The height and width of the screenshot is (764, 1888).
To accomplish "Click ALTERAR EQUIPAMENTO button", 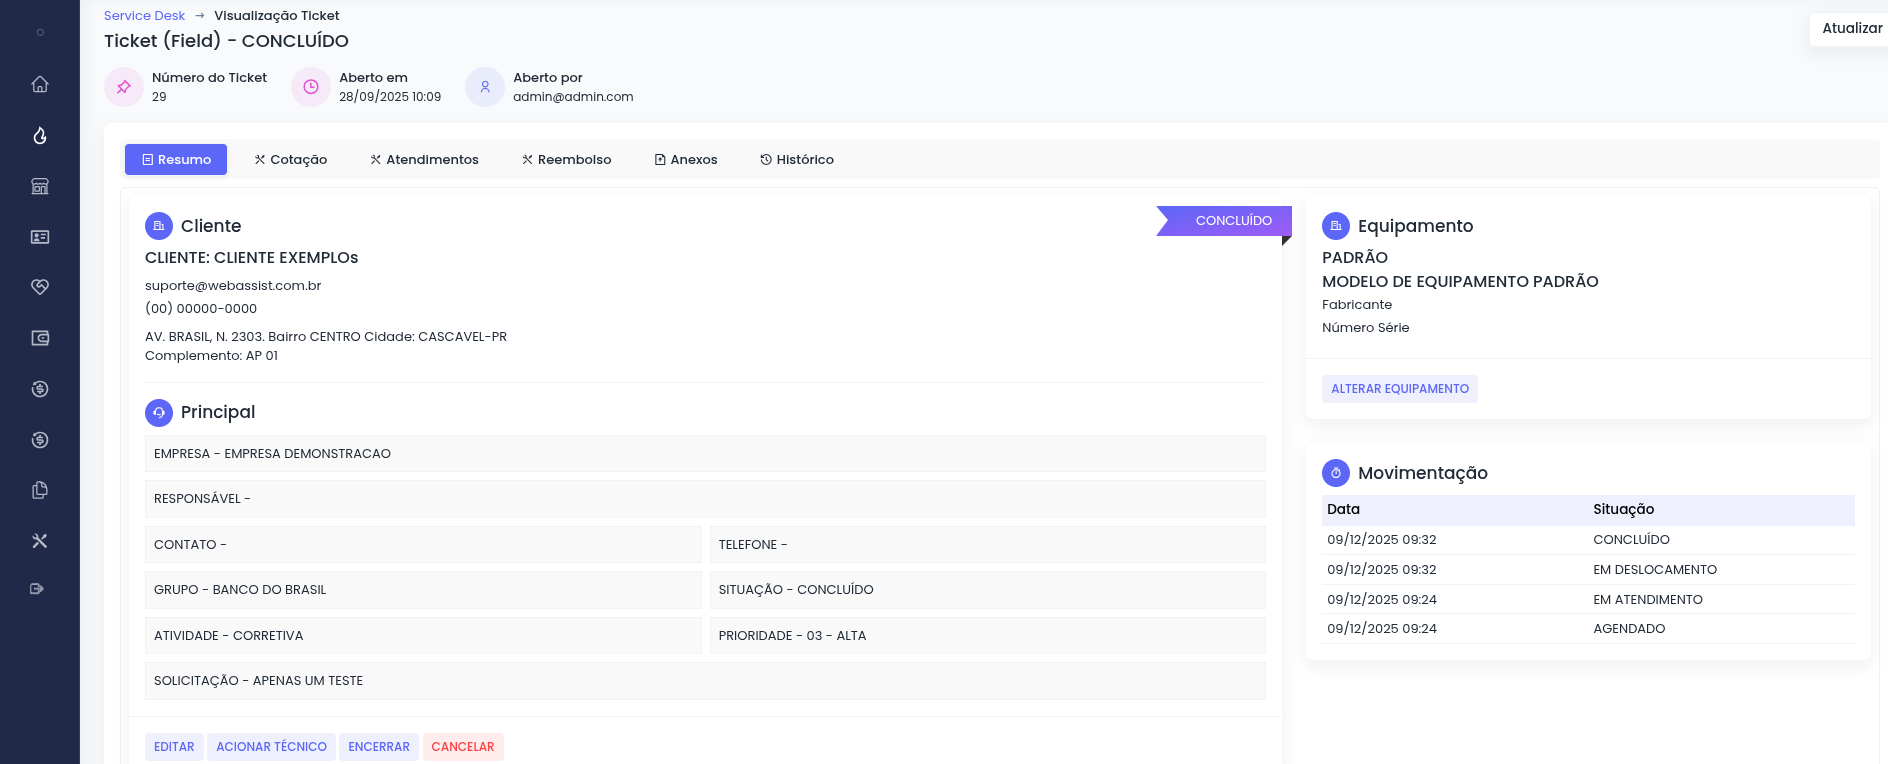I will pos(1399,389).
